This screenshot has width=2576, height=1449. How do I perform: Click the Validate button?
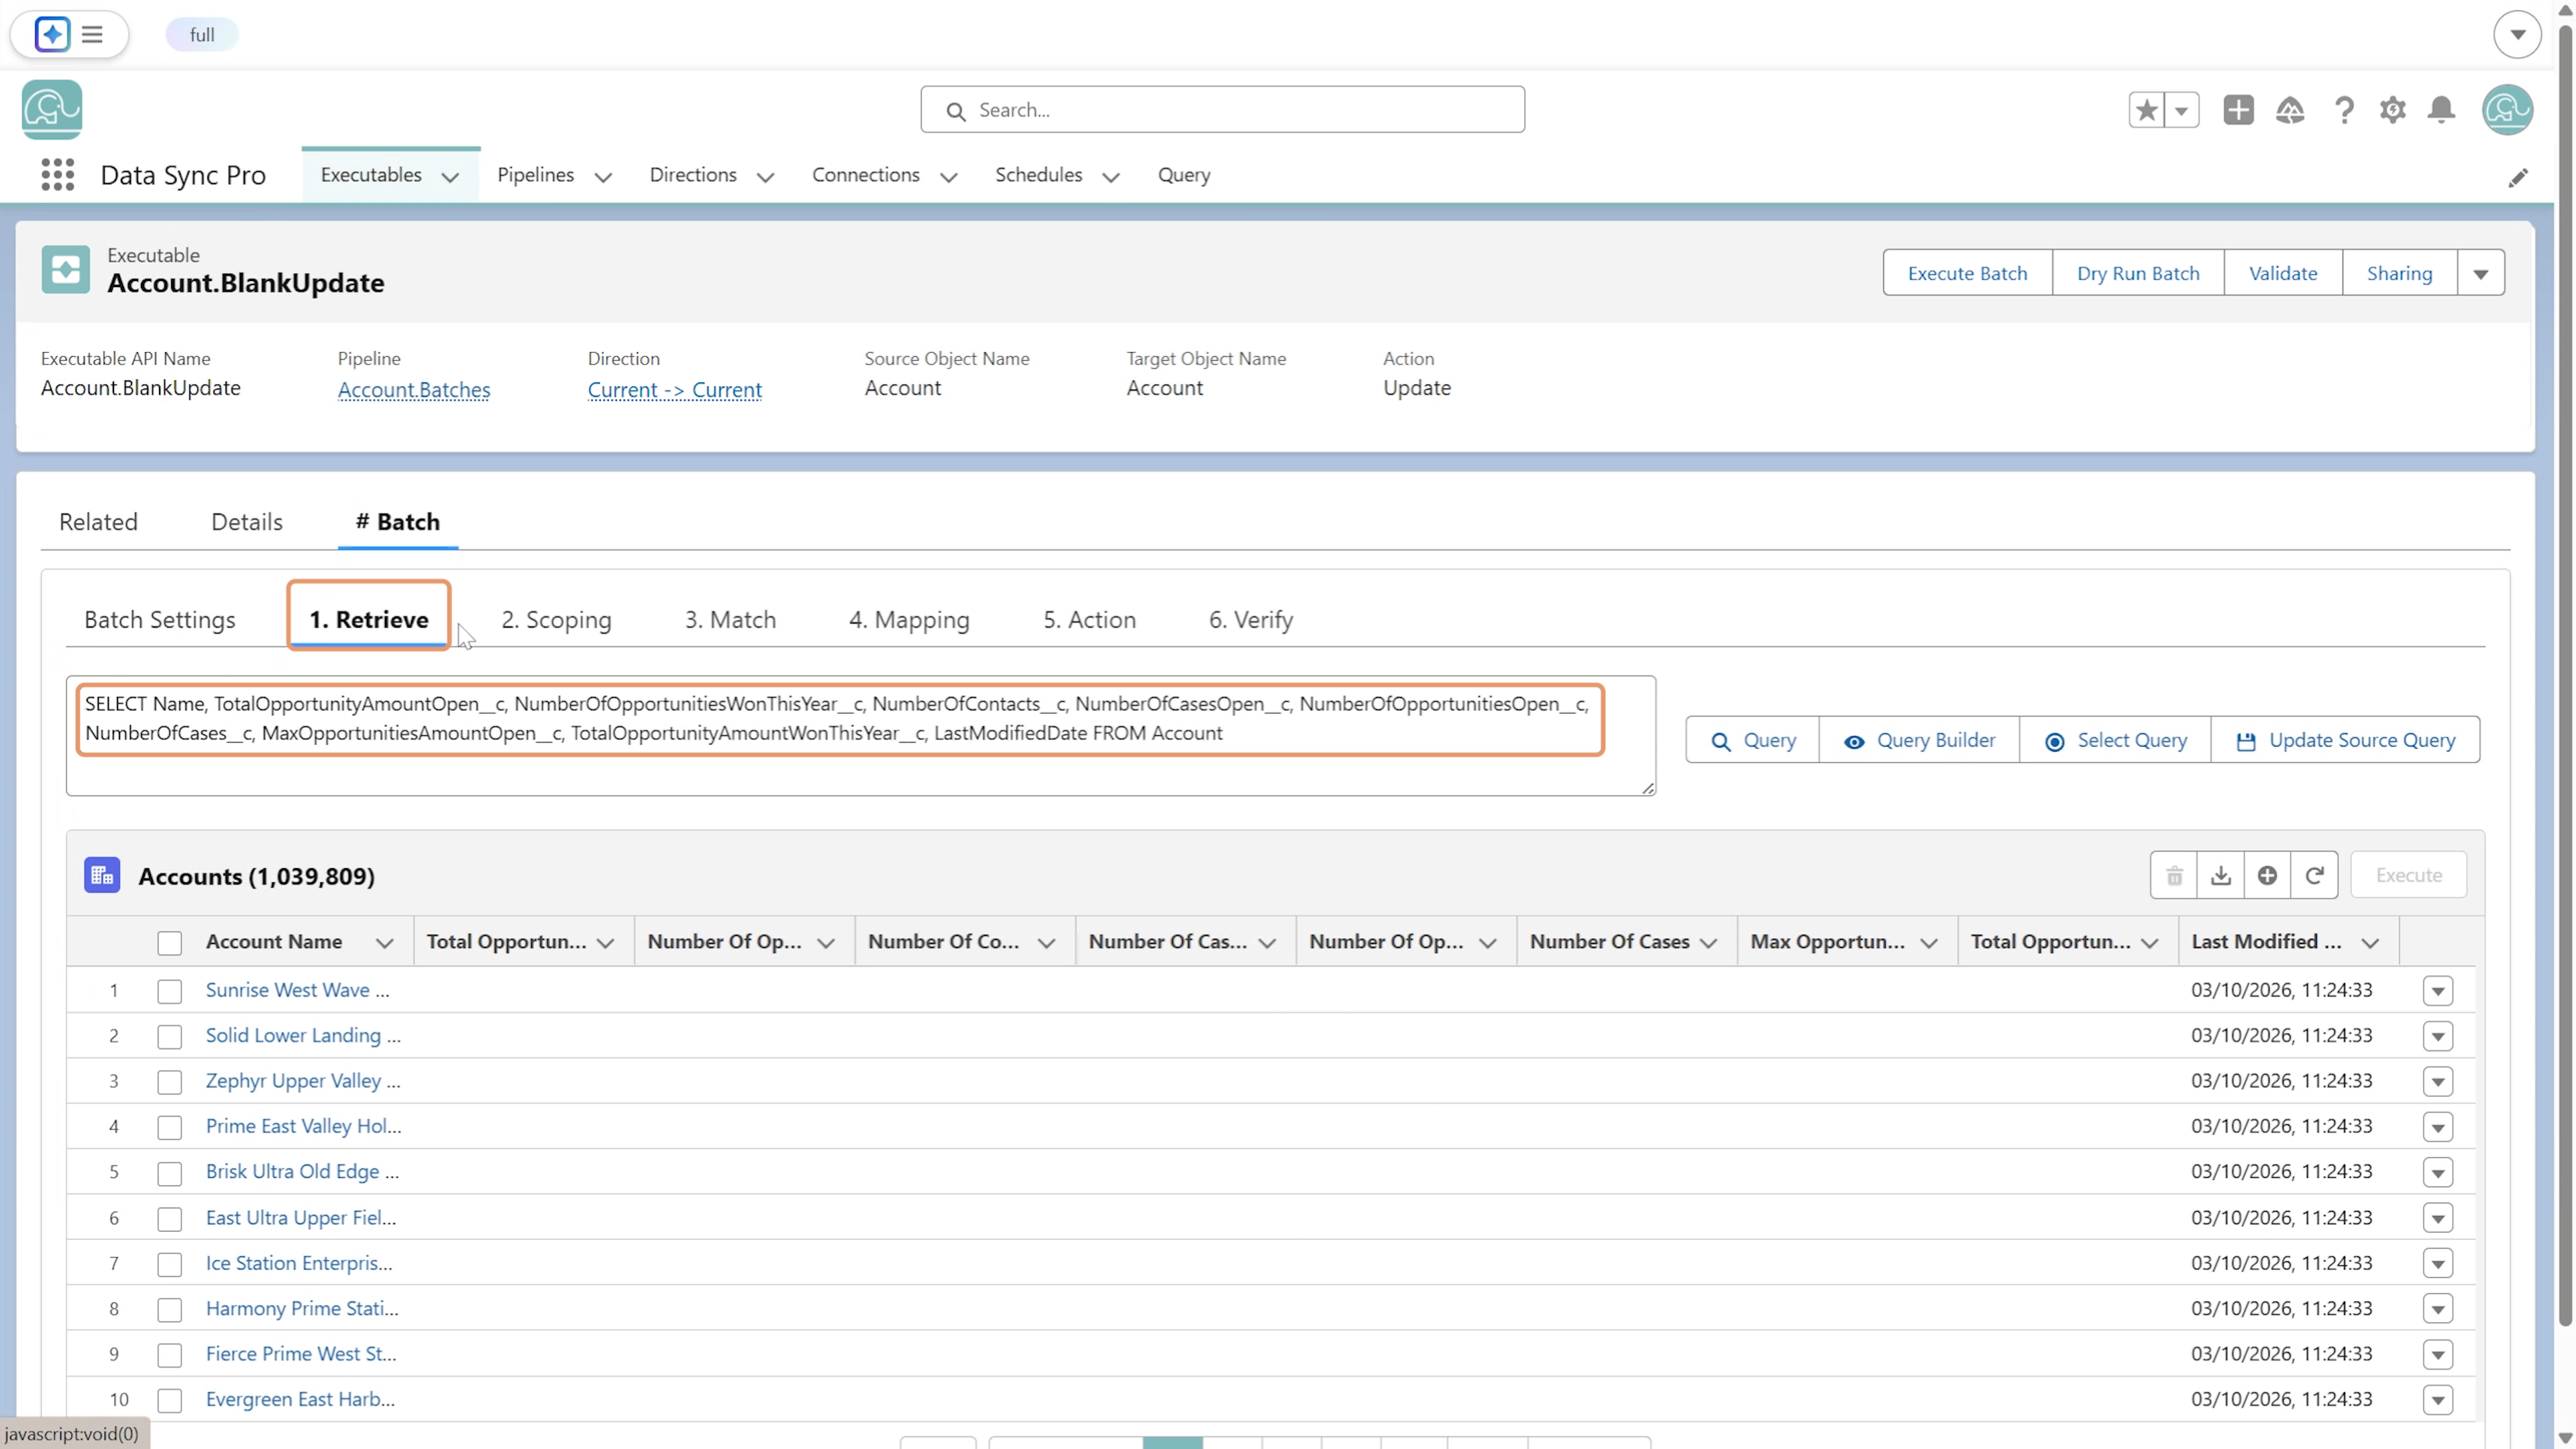2283,273
